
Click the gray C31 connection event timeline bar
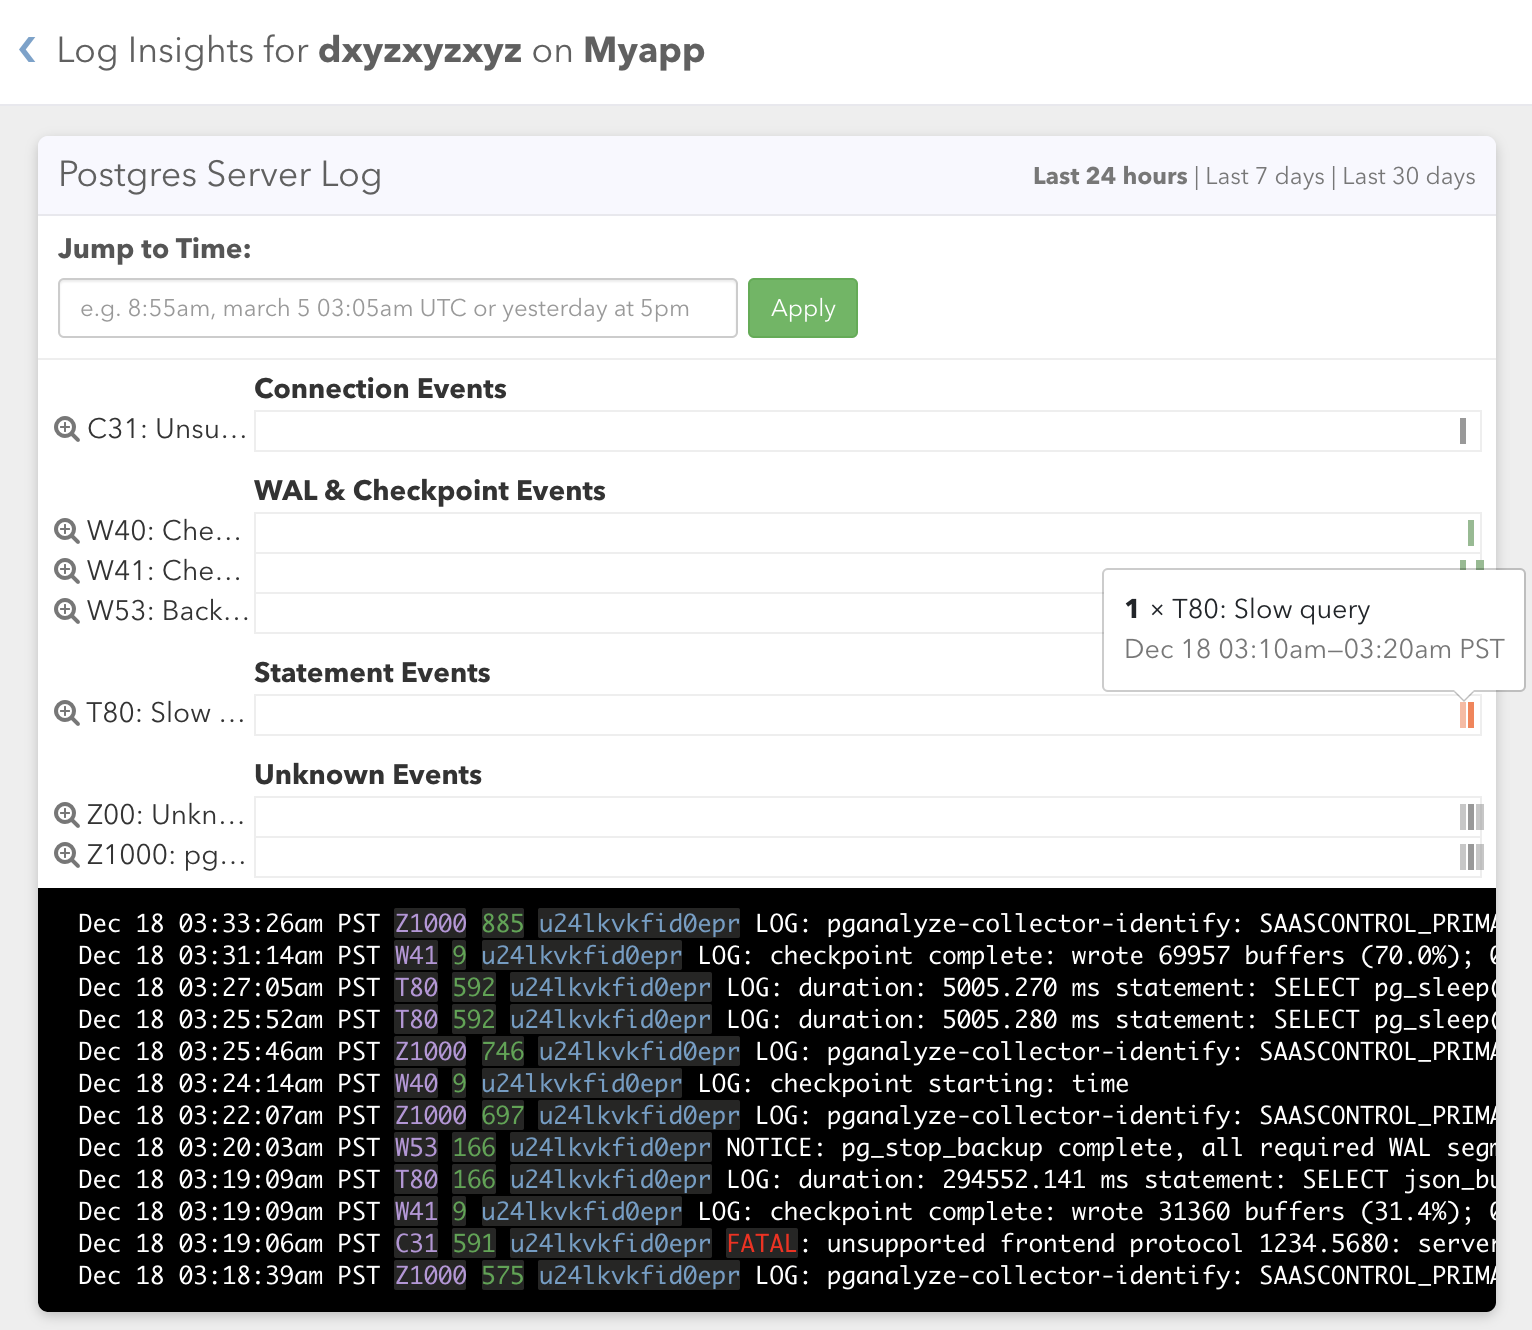click(1463, 431)
